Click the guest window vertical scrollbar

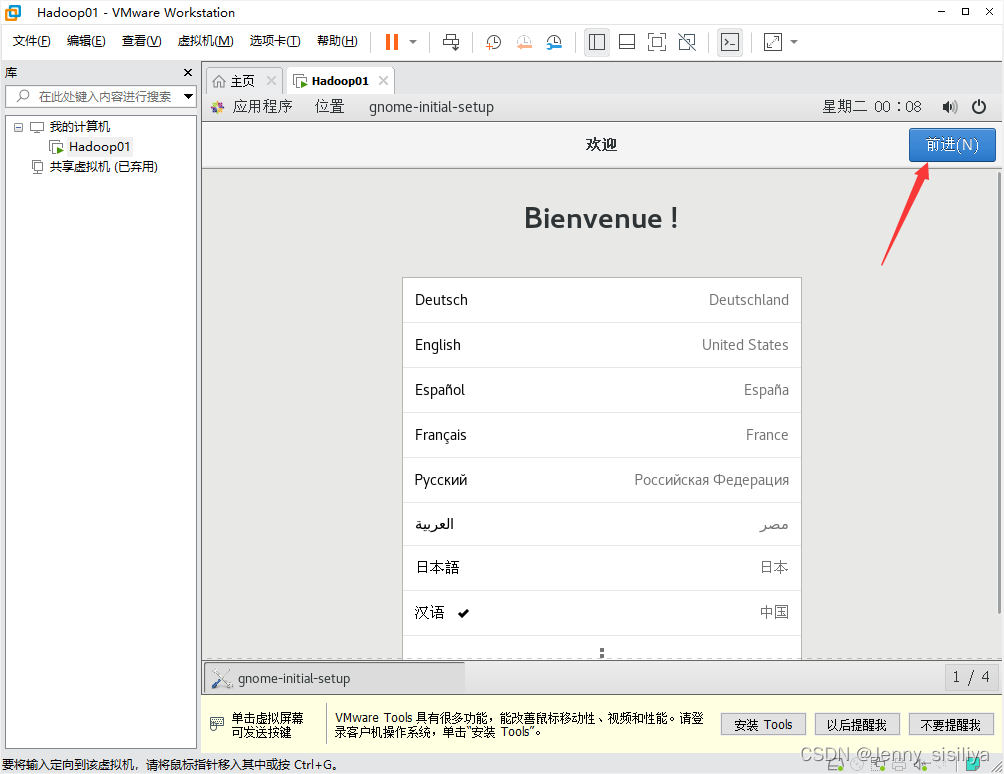(999, 391)
